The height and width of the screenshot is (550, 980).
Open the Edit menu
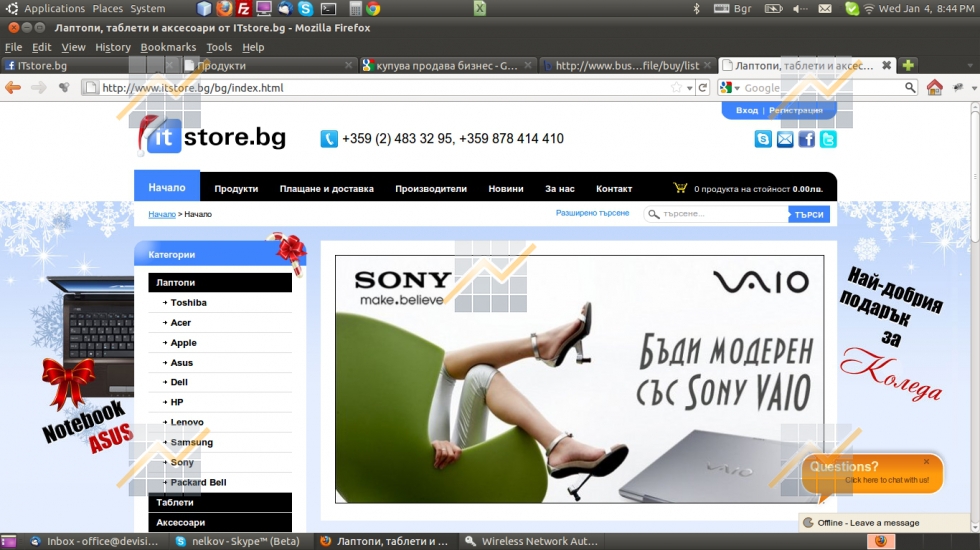[42, 47]
